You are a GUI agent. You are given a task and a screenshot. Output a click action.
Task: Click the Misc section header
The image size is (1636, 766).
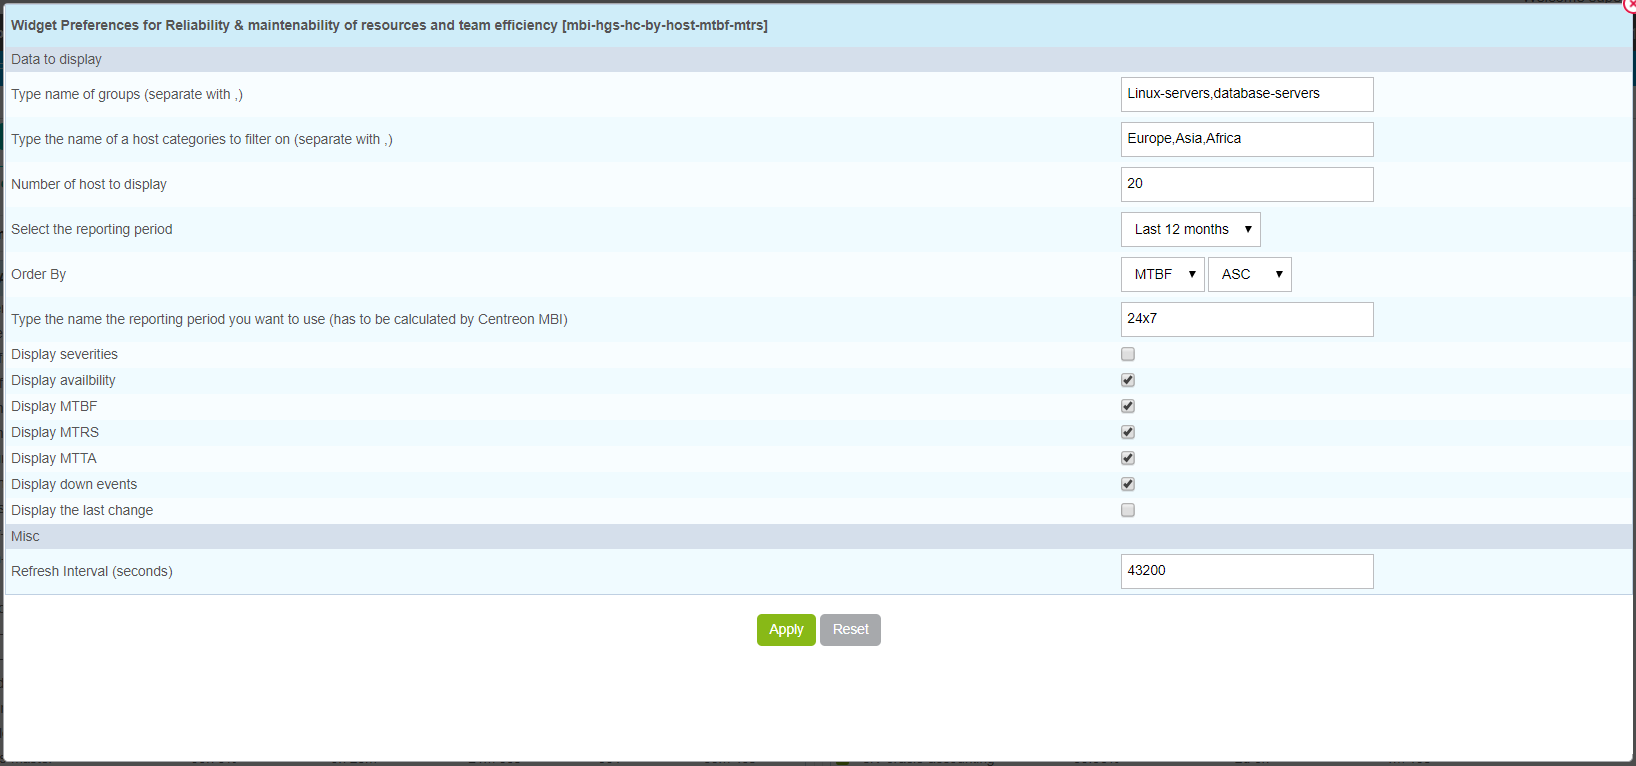click(x=26, y=536)
